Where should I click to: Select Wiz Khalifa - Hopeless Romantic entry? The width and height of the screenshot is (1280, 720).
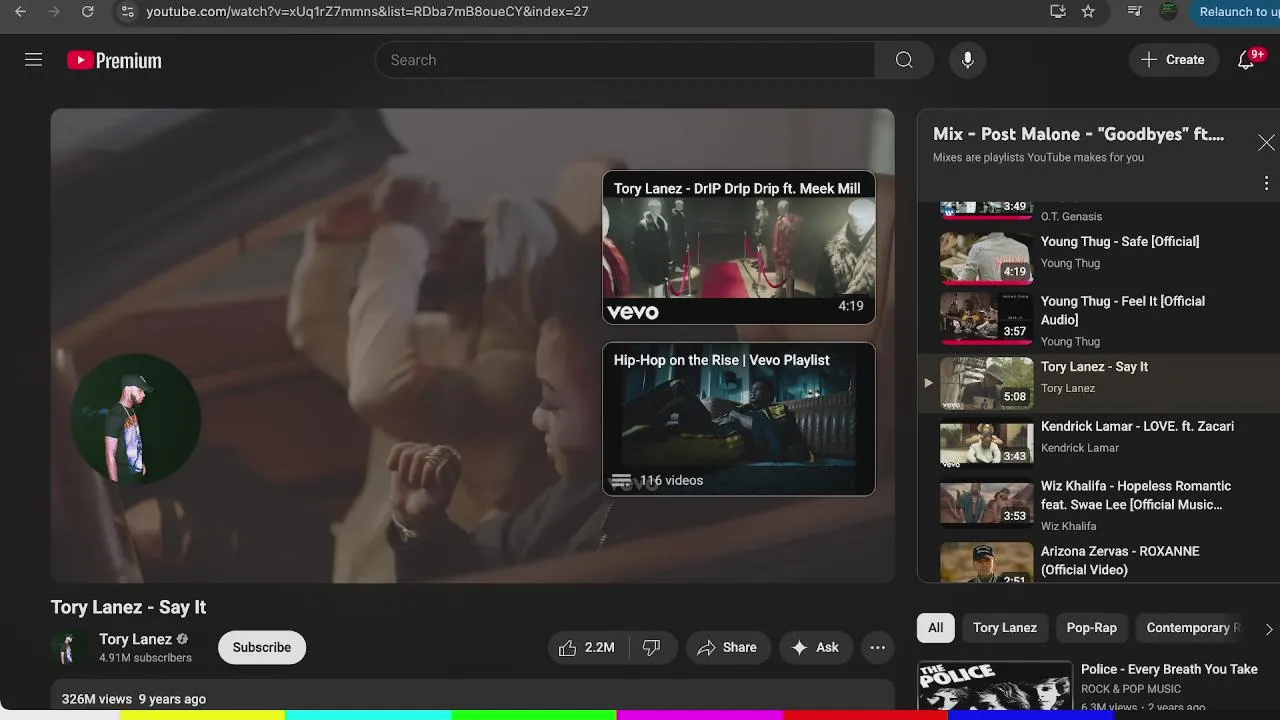[x=1098, y=504]
